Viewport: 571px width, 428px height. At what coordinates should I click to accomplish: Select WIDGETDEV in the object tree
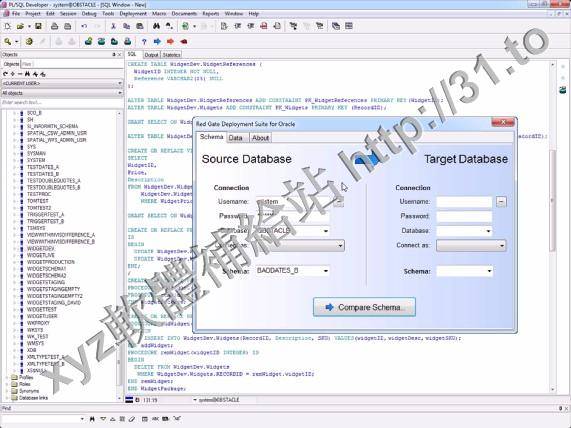point(41,249)
